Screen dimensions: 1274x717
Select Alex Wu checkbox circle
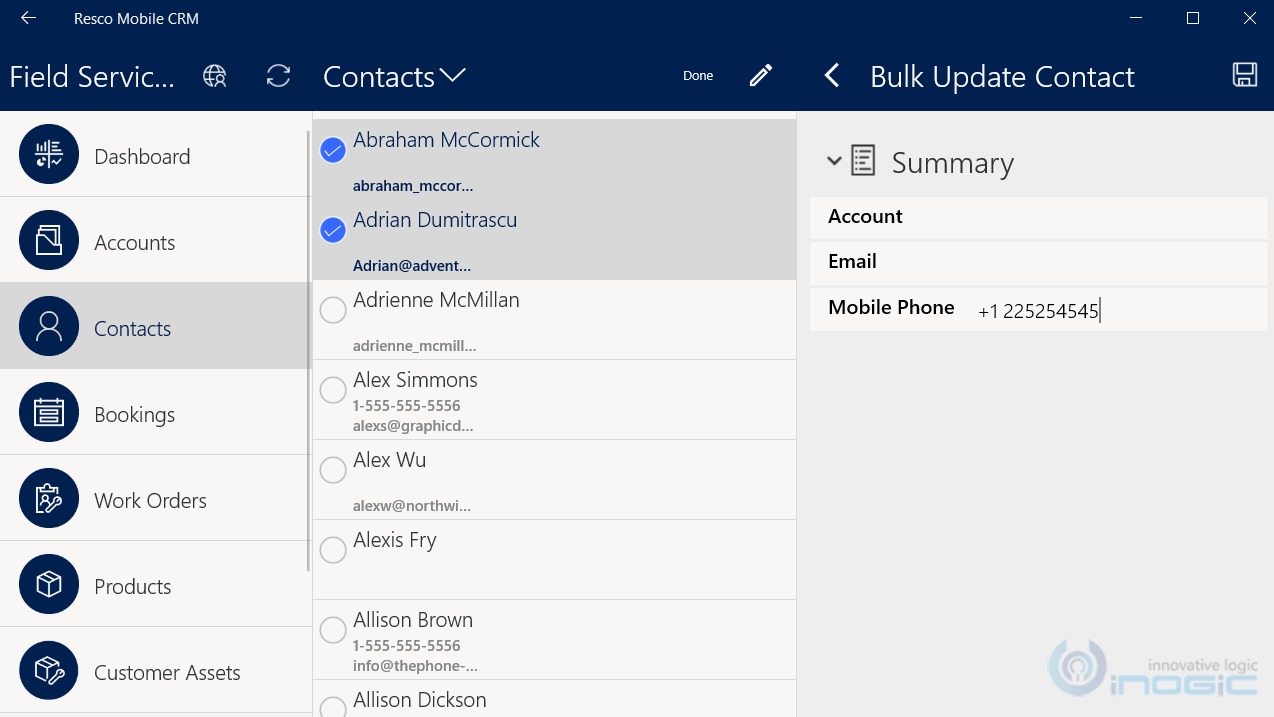[x=333, y=470]
